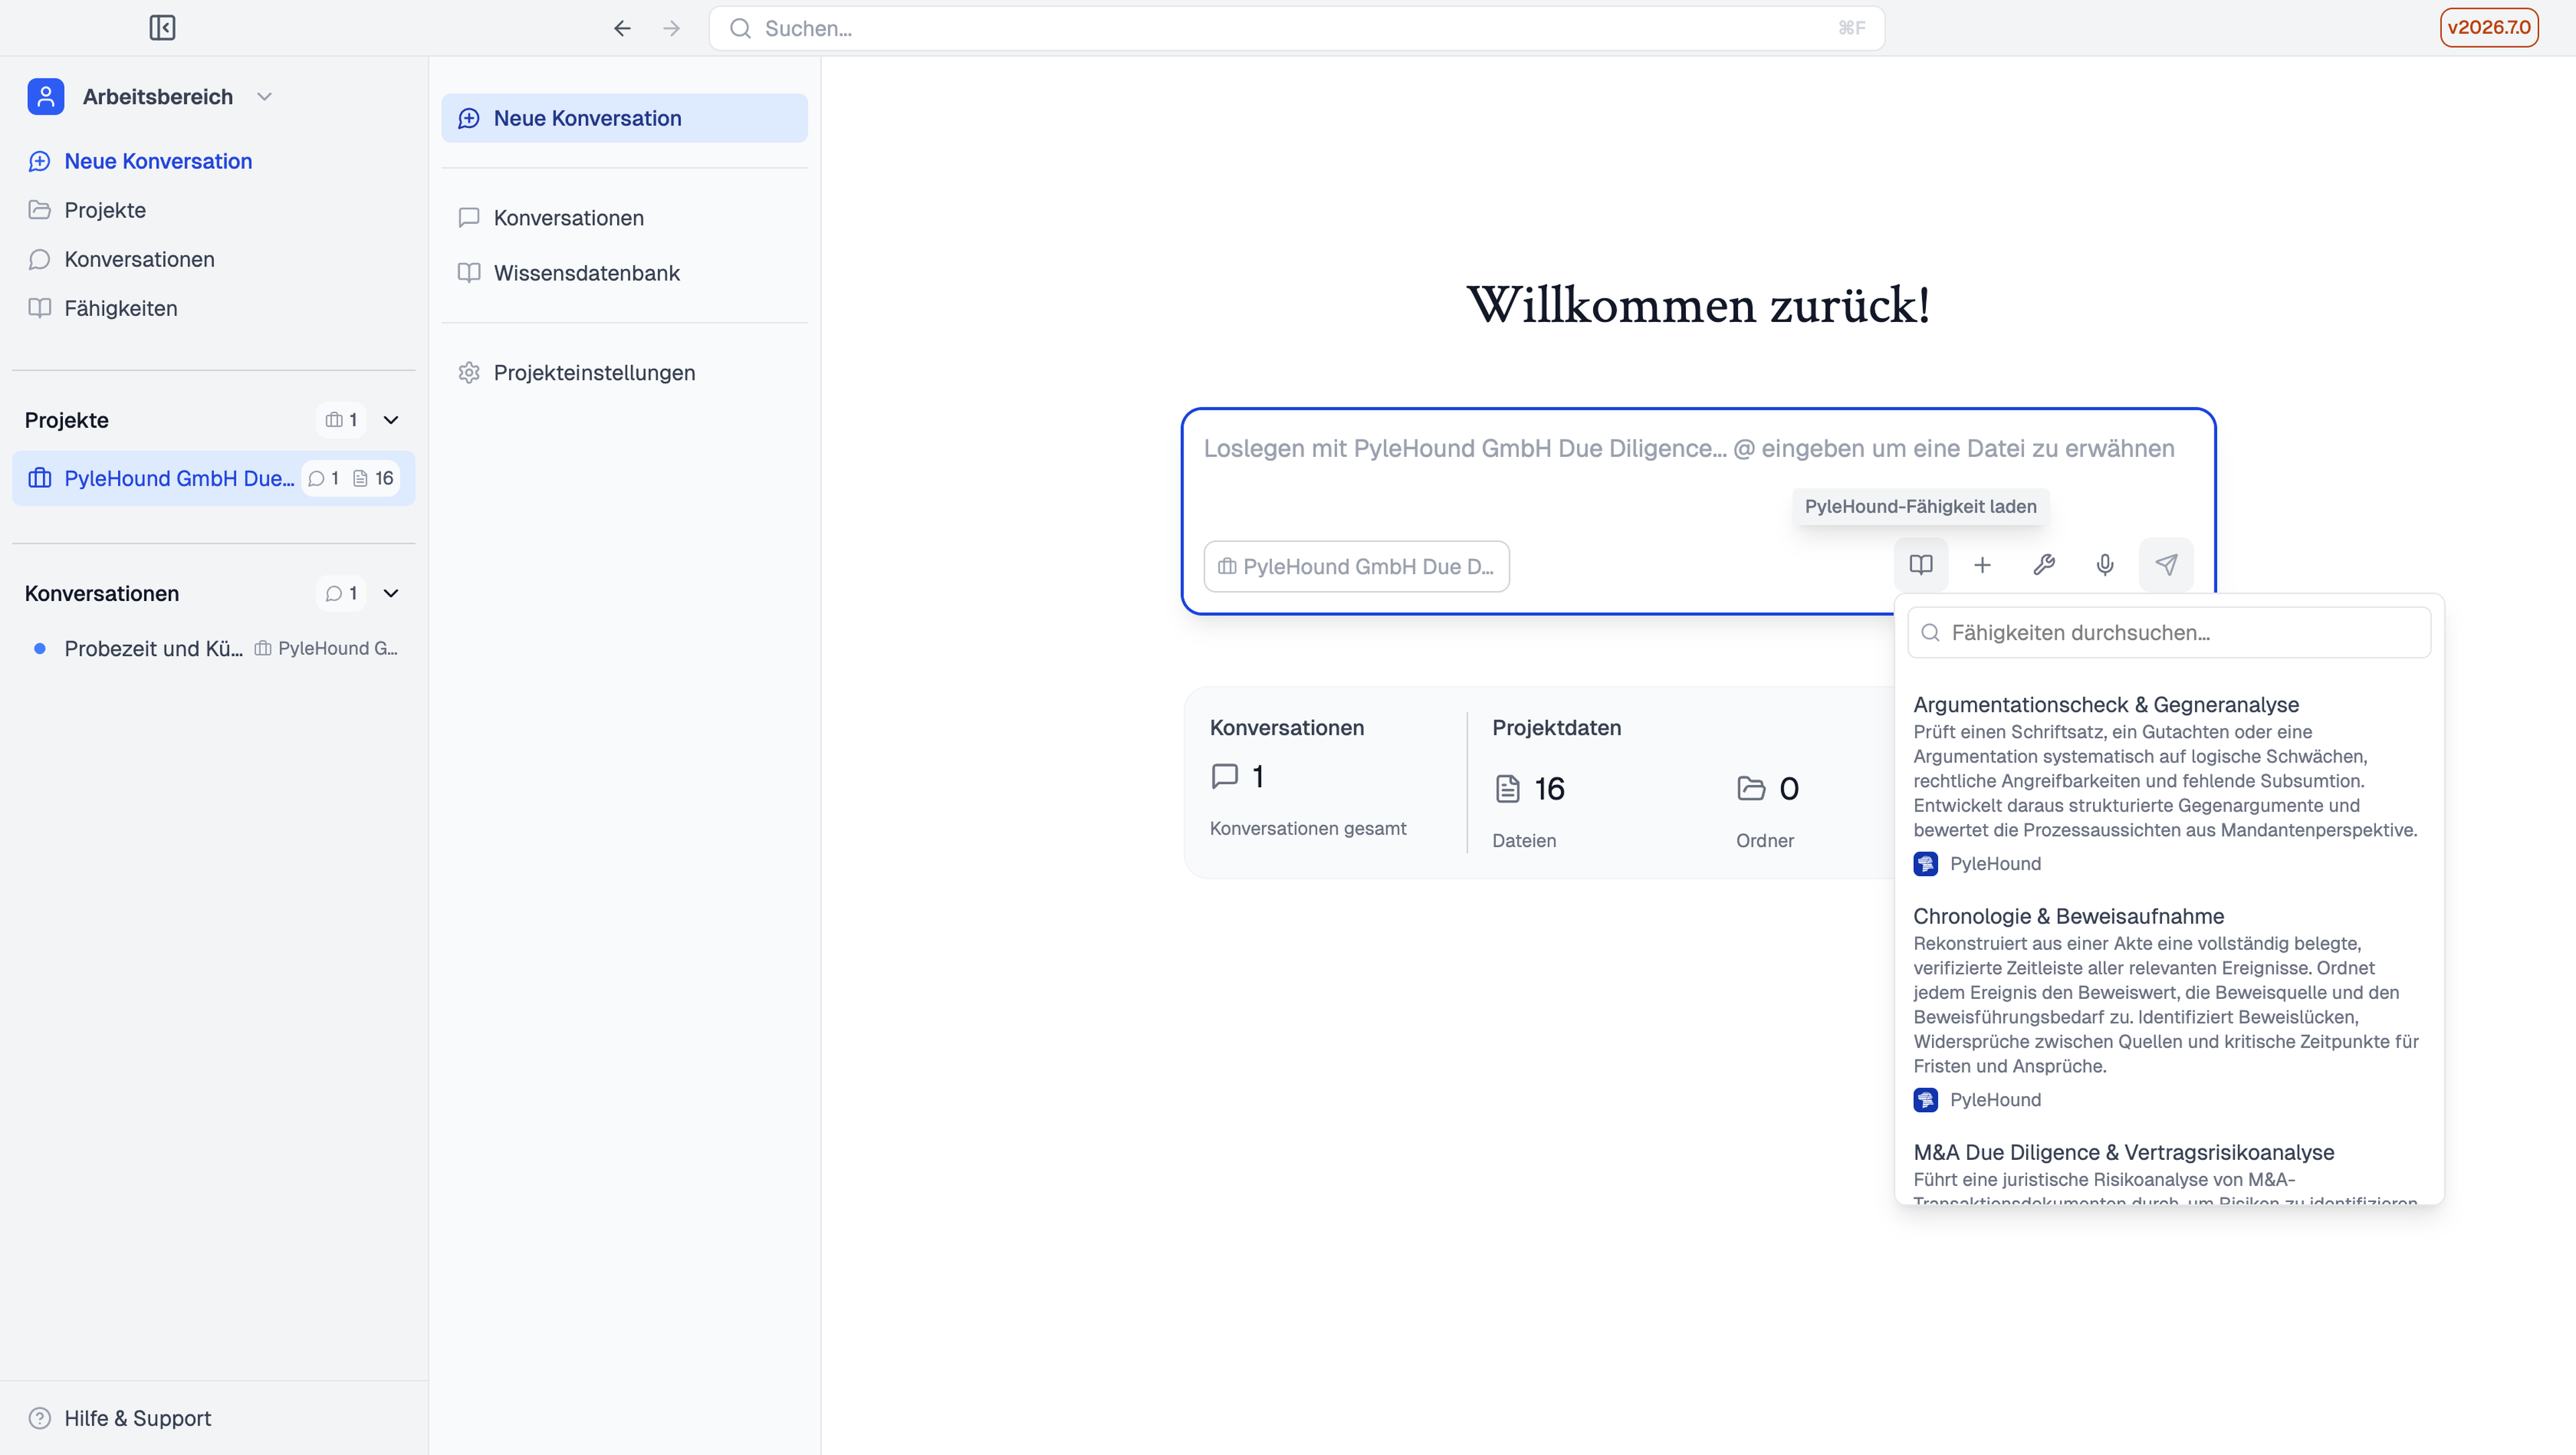2576x1455 pixels.
Task: Open Projekteinstellungen
Action: [x=624, y=373]
